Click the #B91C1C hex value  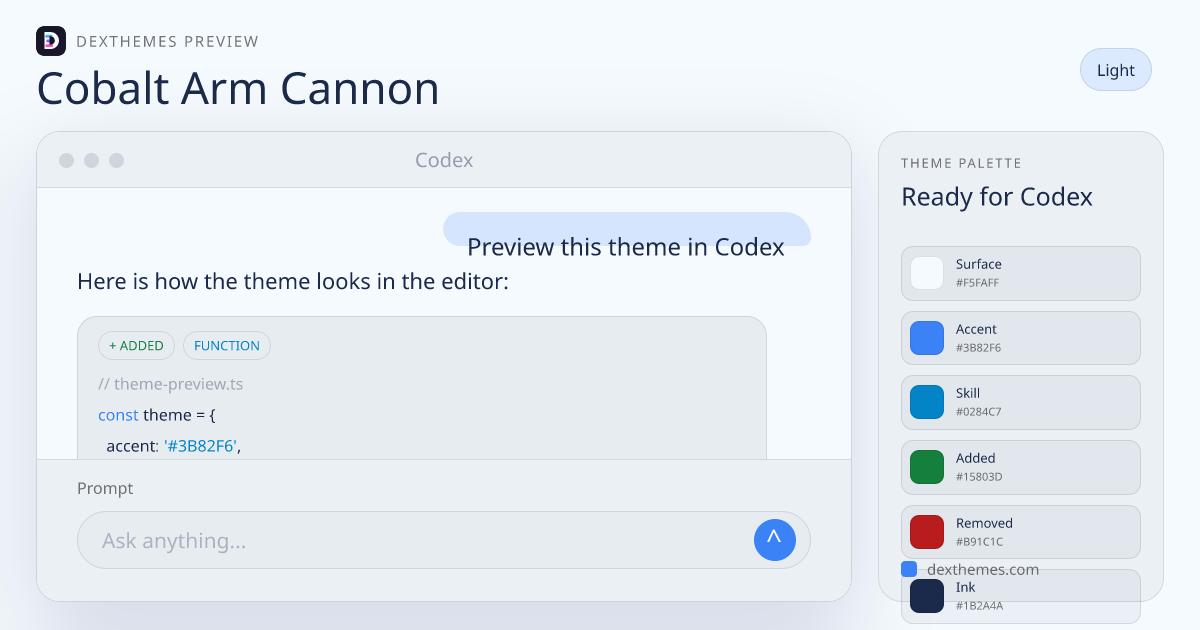[x=979, y=542]
